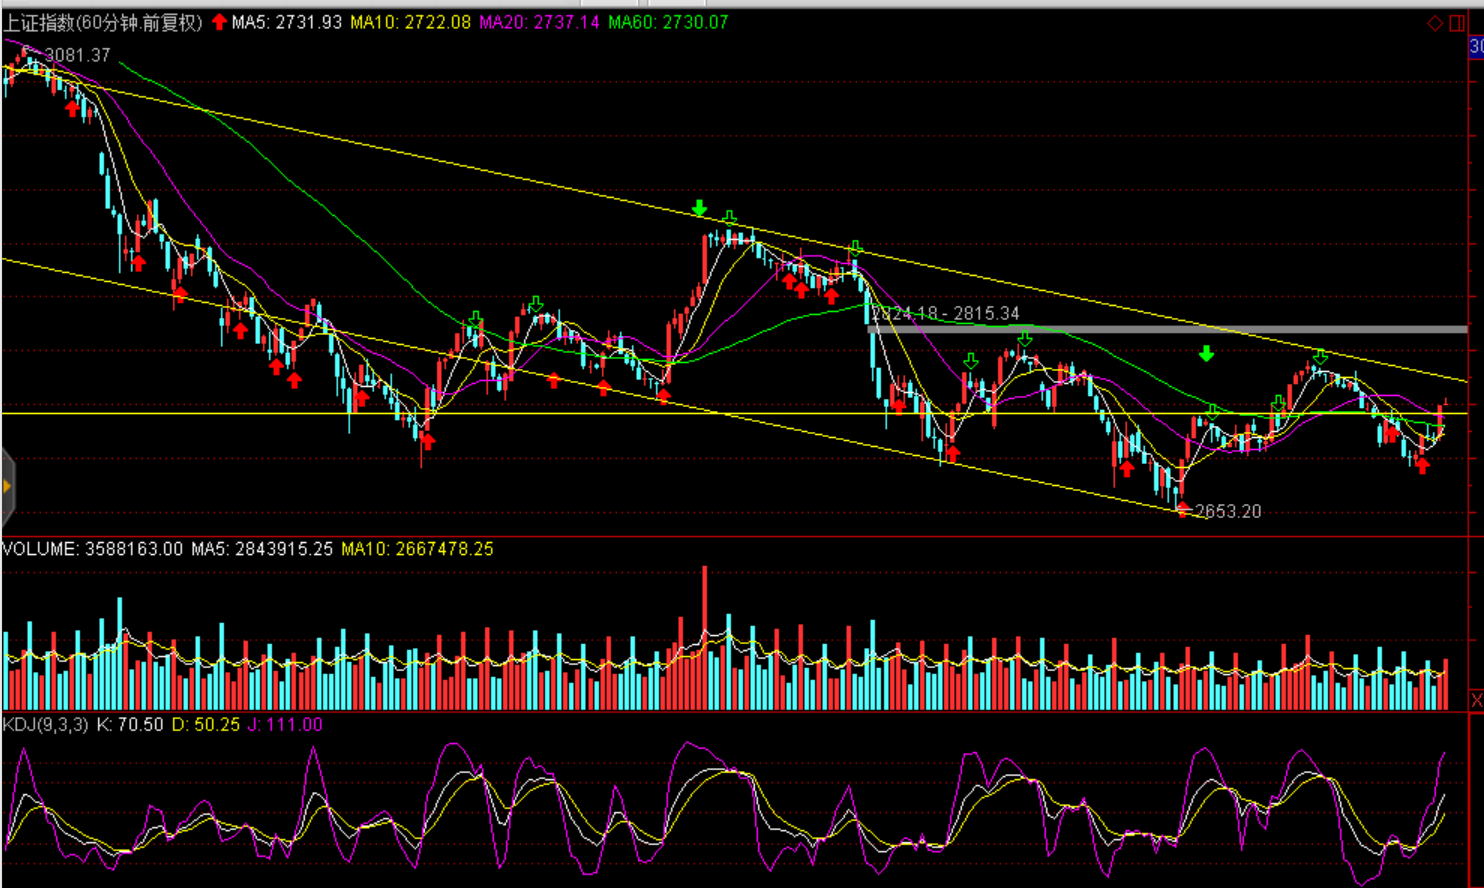
Task: Click the red up arrow beside the chart title
Action: [x=219, y=22]
